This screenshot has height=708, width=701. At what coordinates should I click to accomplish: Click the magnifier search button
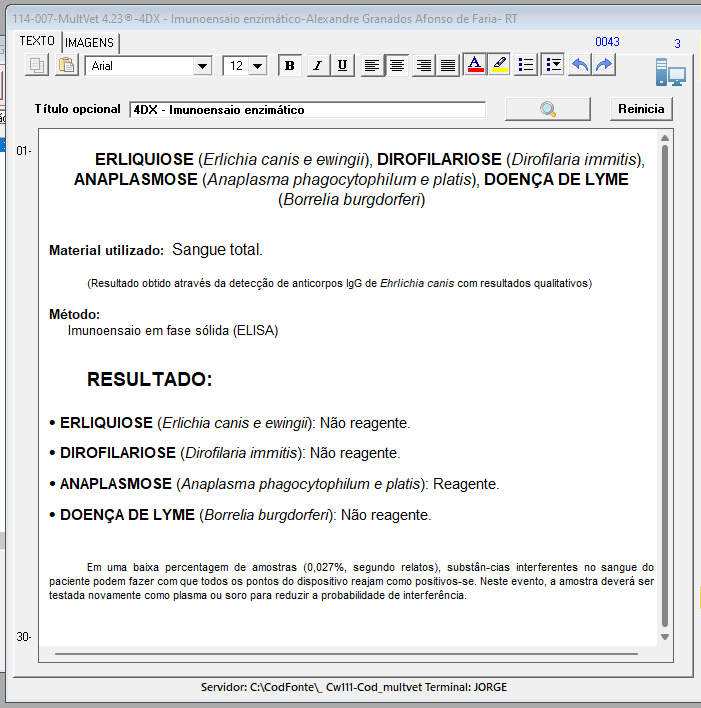pyautogui.click(x=548, y=109)
